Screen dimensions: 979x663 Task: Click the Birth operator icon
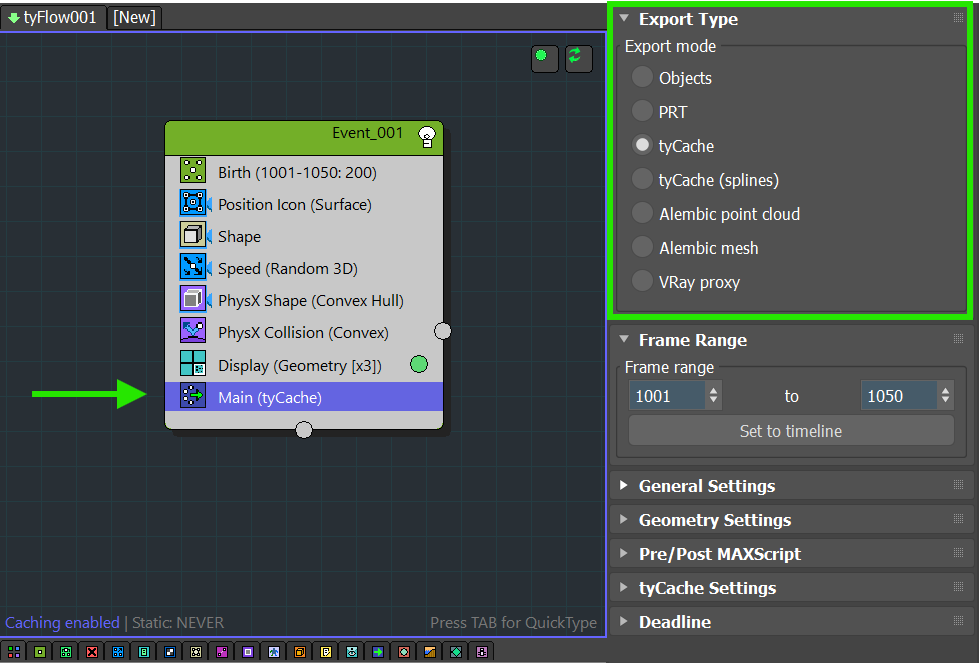click(x=193, y=170)
